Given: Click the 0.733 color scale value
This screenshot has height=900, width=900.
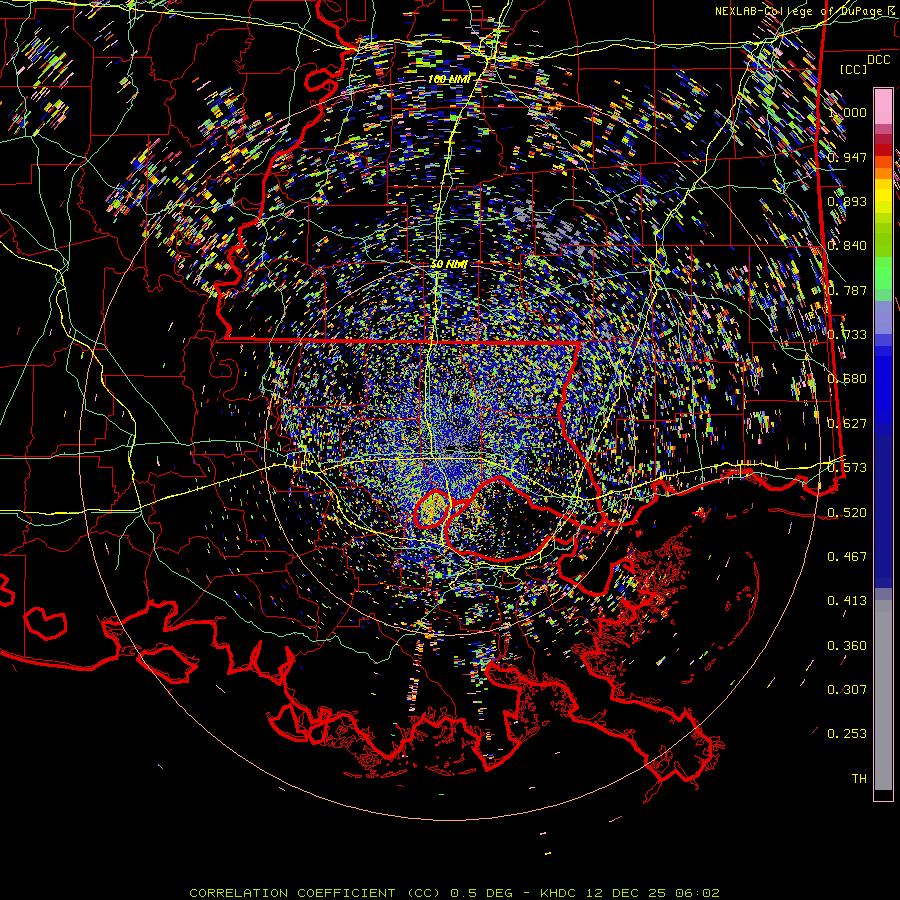Looking at the screenshot, I should 847,335.
